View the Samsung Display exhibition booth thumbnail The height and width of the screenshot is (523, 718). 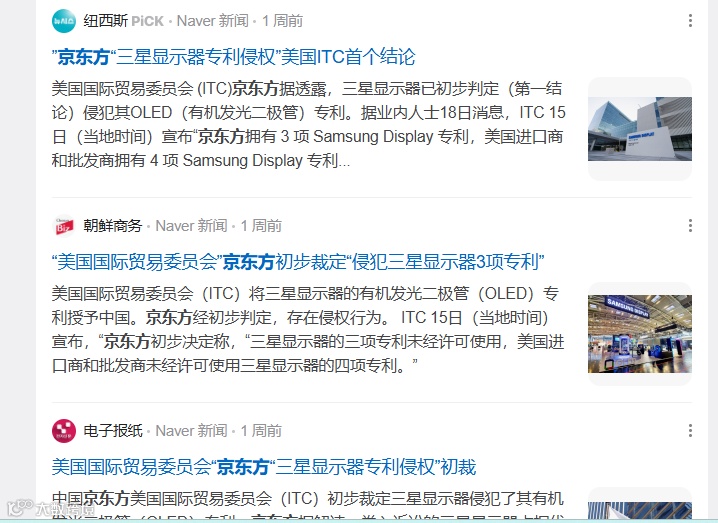click(640, 334)
